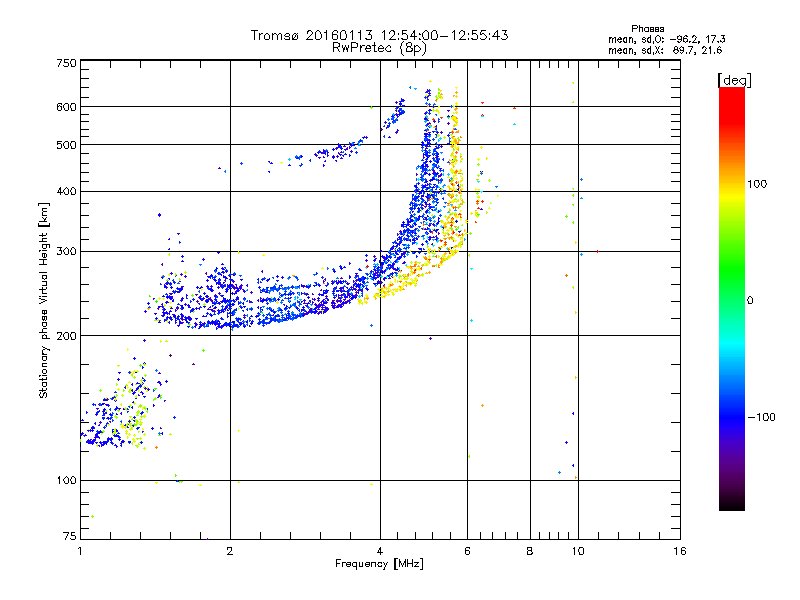Click the y-axis label '300'
Screen dimensions: 800x600
click(x=66, y=252)
